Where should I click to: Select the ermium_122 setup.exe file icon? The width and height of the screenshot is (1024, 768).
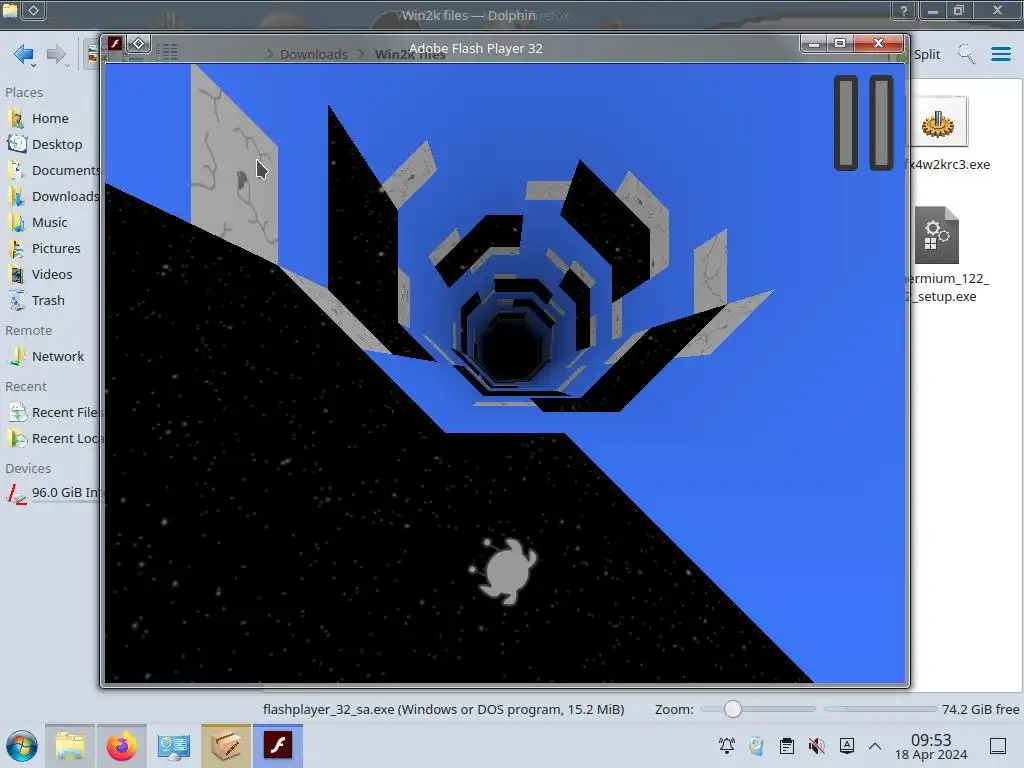tap(936, 235)
